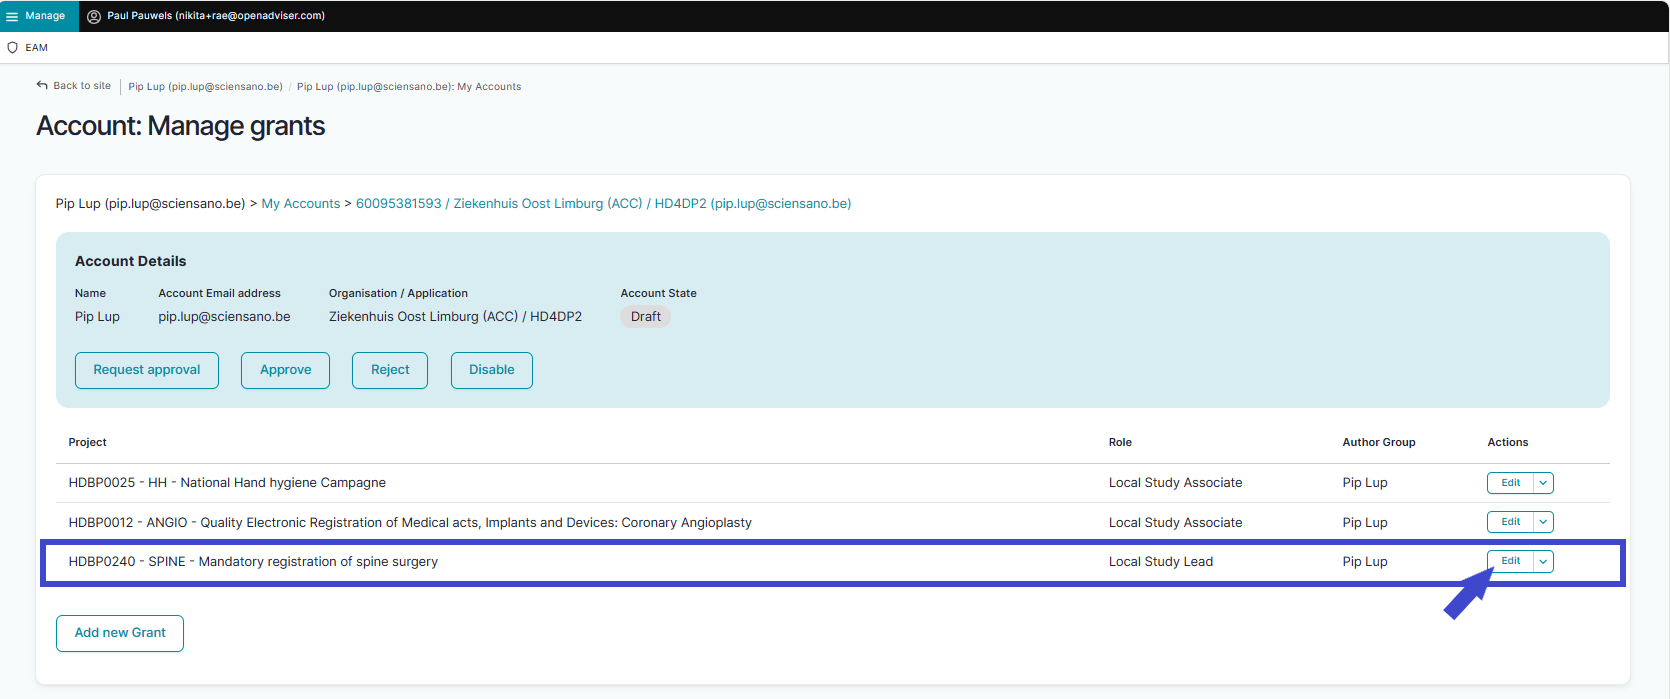Click the Back to site arrow
The image size is (1670, 699).
point(42,85)
